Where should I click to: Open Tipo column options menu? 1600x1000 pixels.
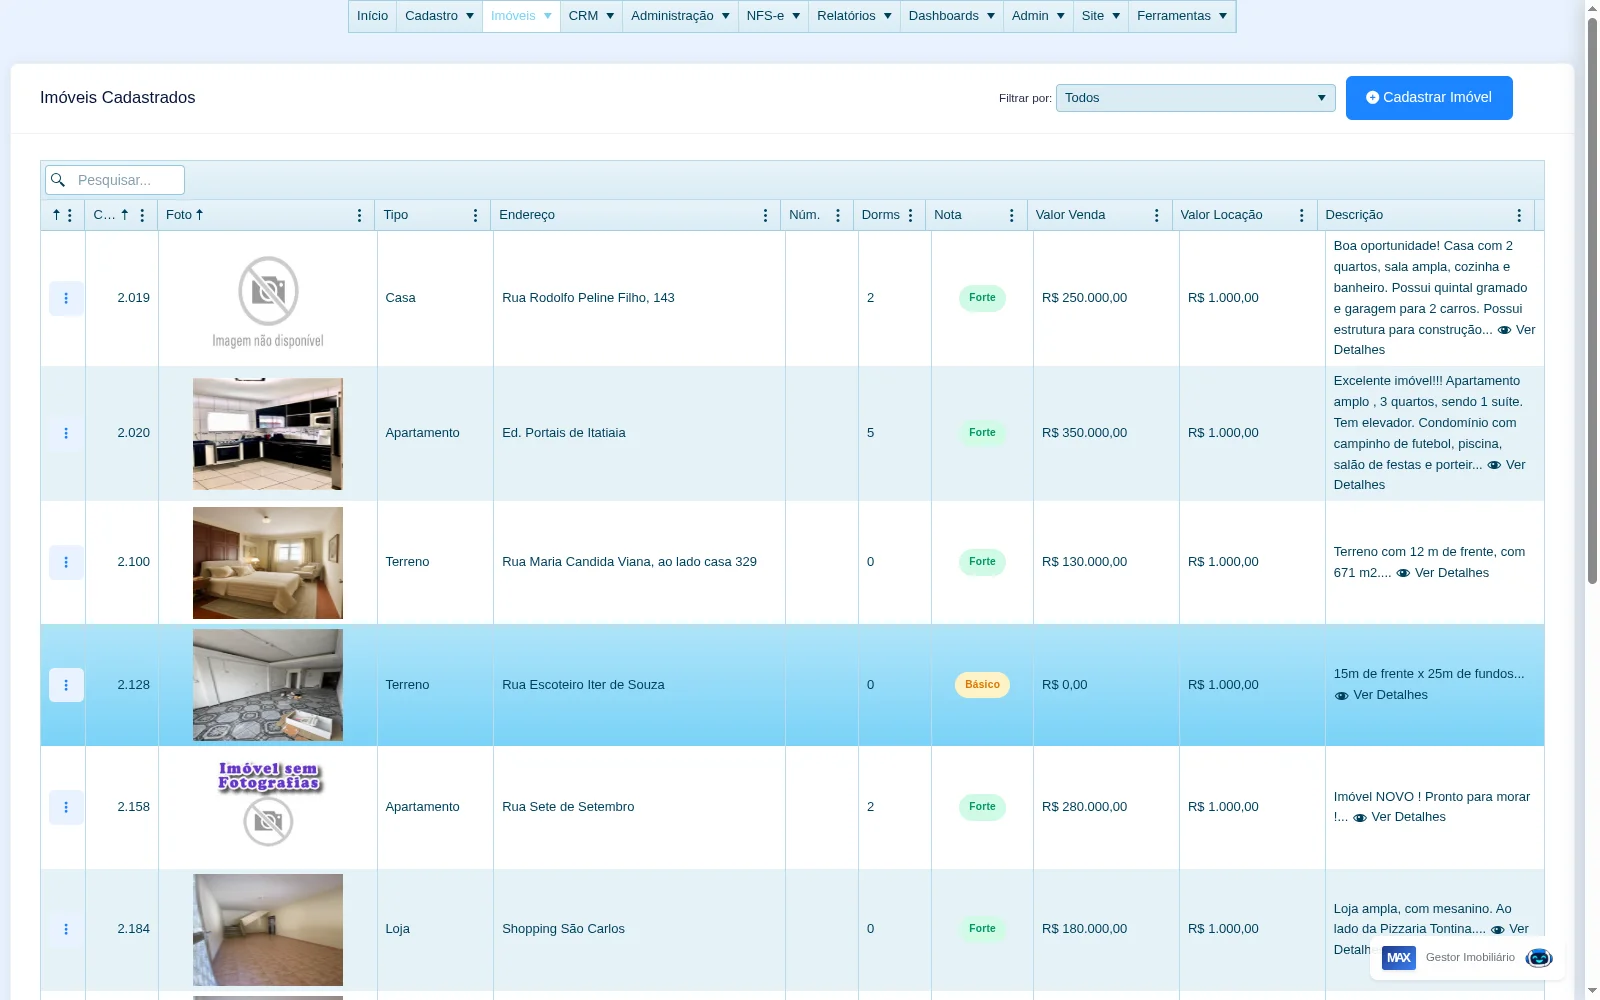click(476, 215)
